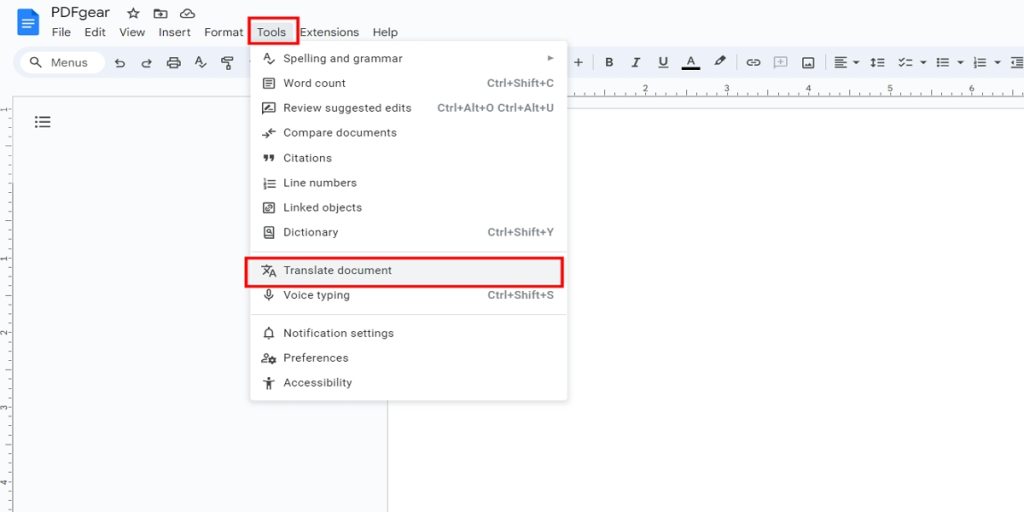Image resolution: width=1024 pixels, height=512 pixels.
Task: Close the Tools menu
Action: click(x=272, y=32)
